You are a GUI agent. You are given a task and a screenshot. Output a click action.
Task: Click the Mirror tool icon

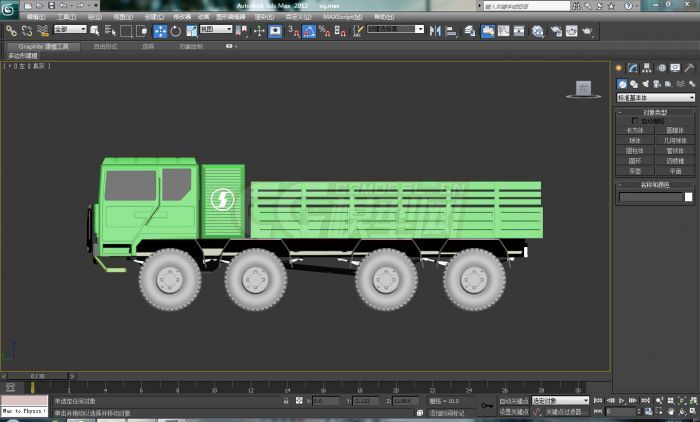435,31
